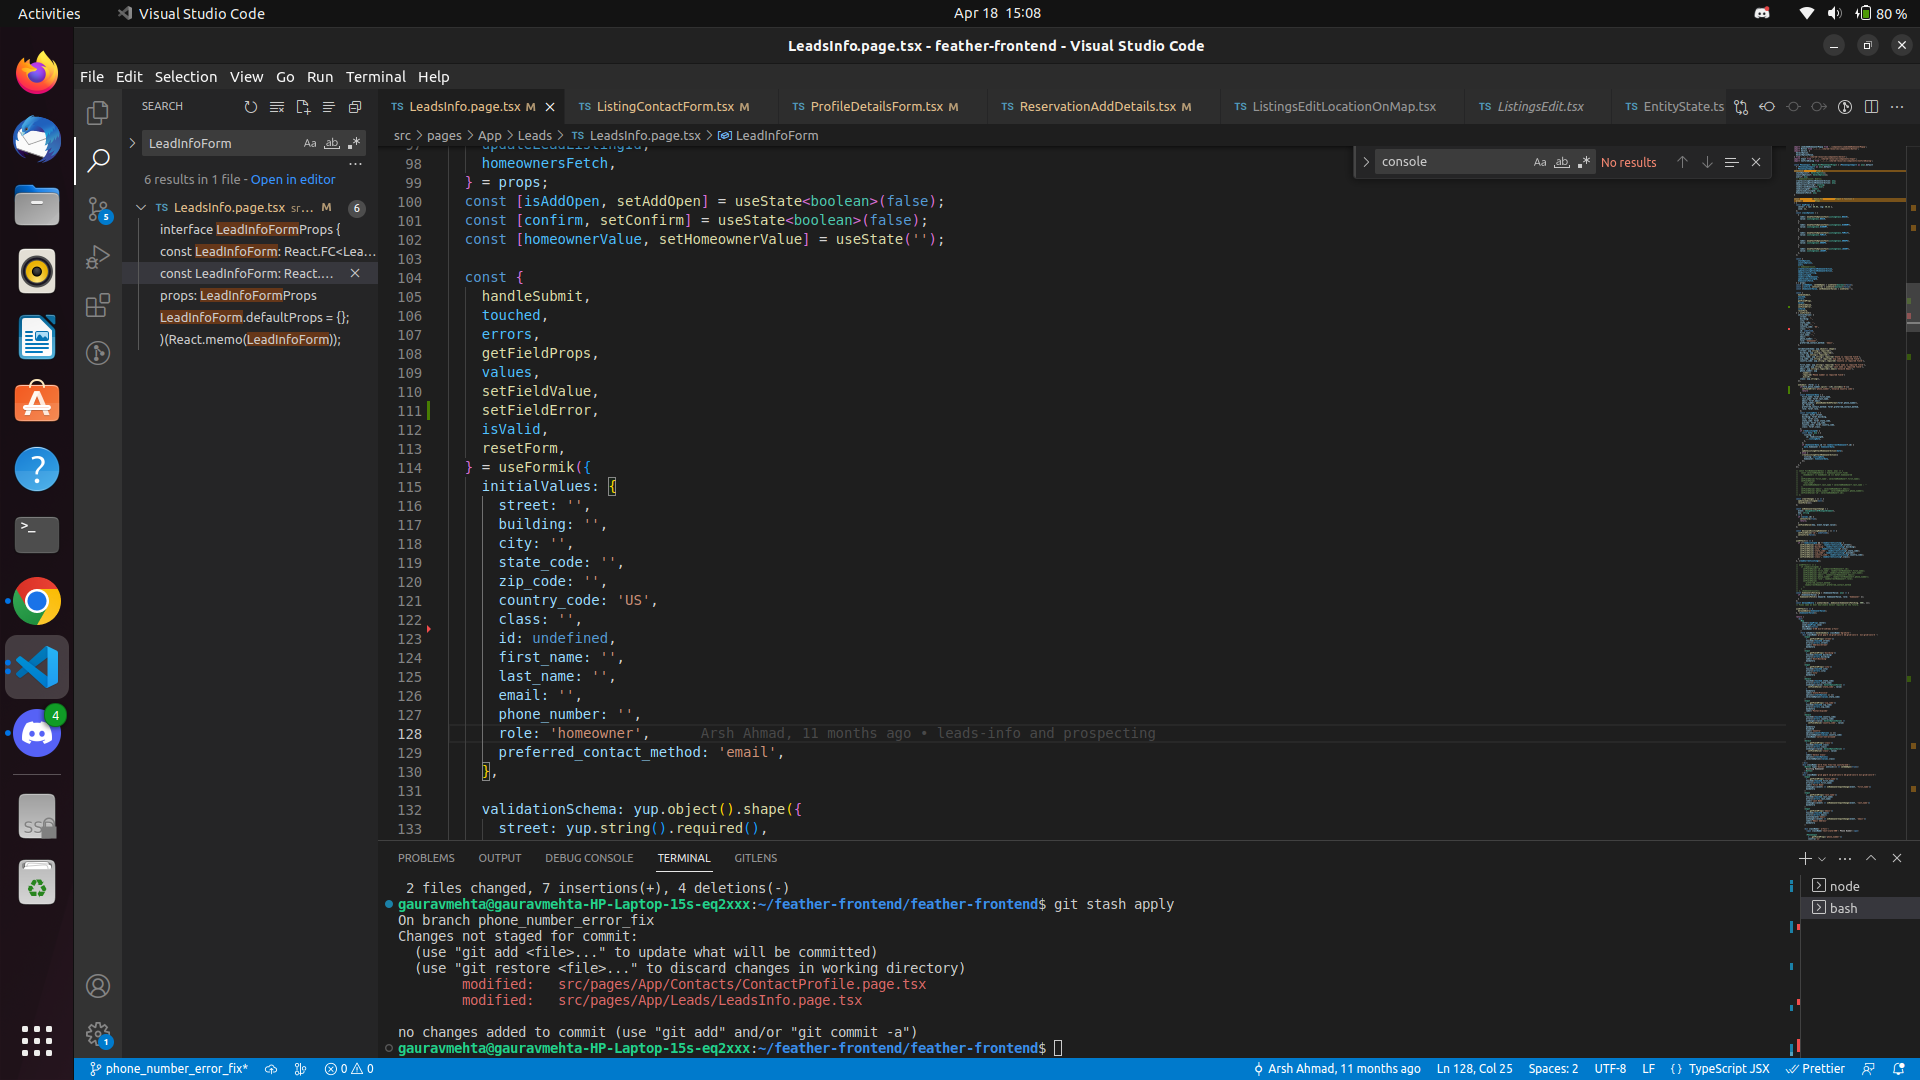Toggle Match Whole Word in find widget
Viewport: 1920px width, 1080px height.
point(1561,162)
